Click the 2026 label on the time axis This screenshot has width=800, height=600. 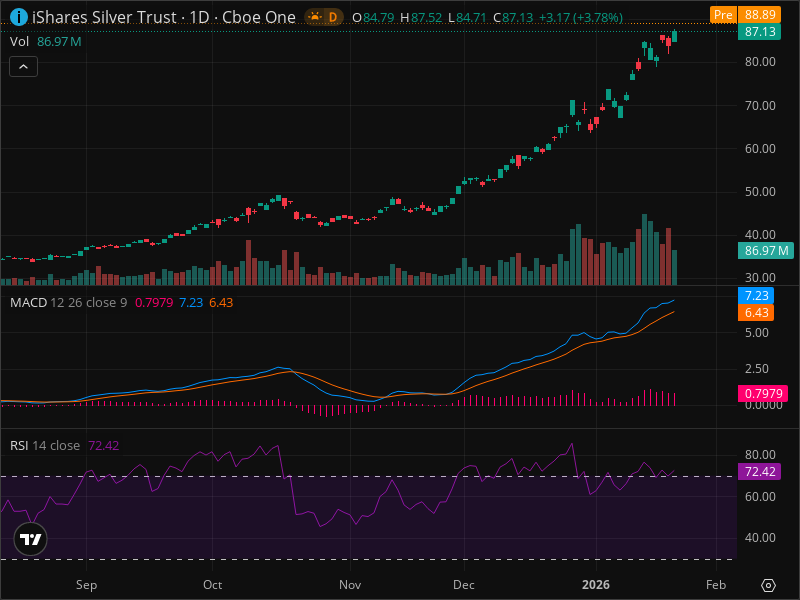[596, 585]
